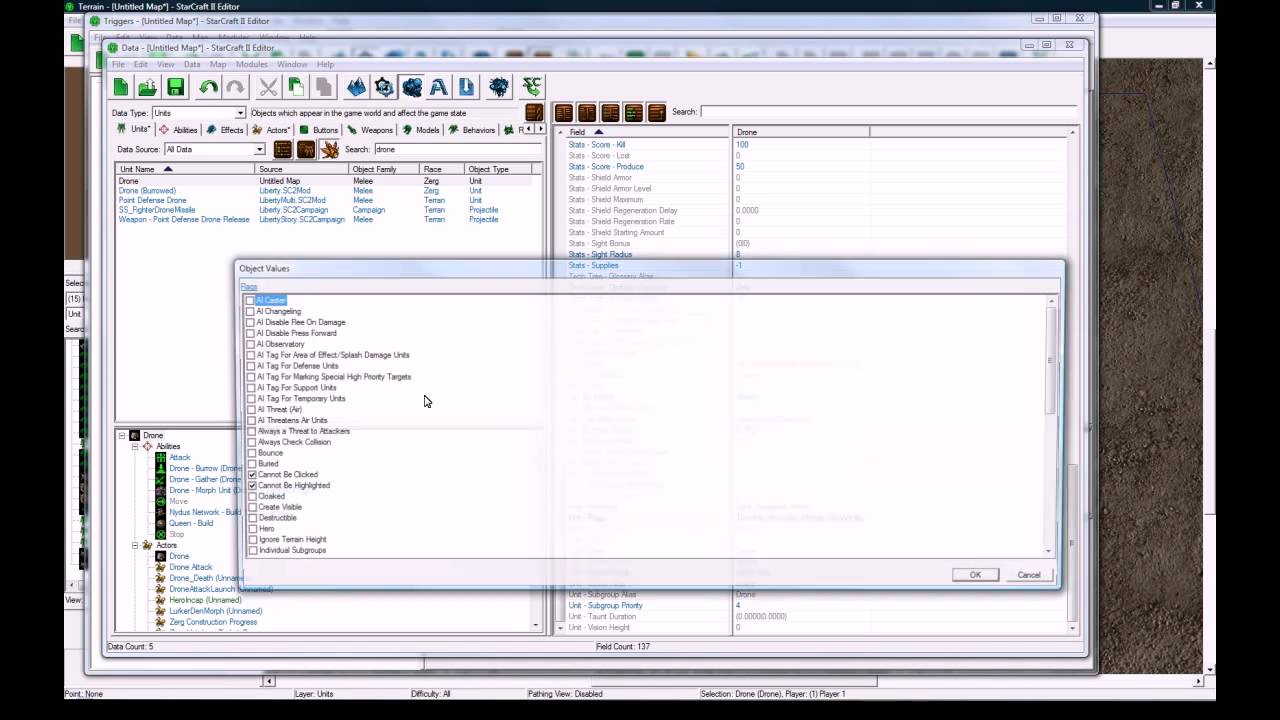Click the New document toolbar icon

121,87
